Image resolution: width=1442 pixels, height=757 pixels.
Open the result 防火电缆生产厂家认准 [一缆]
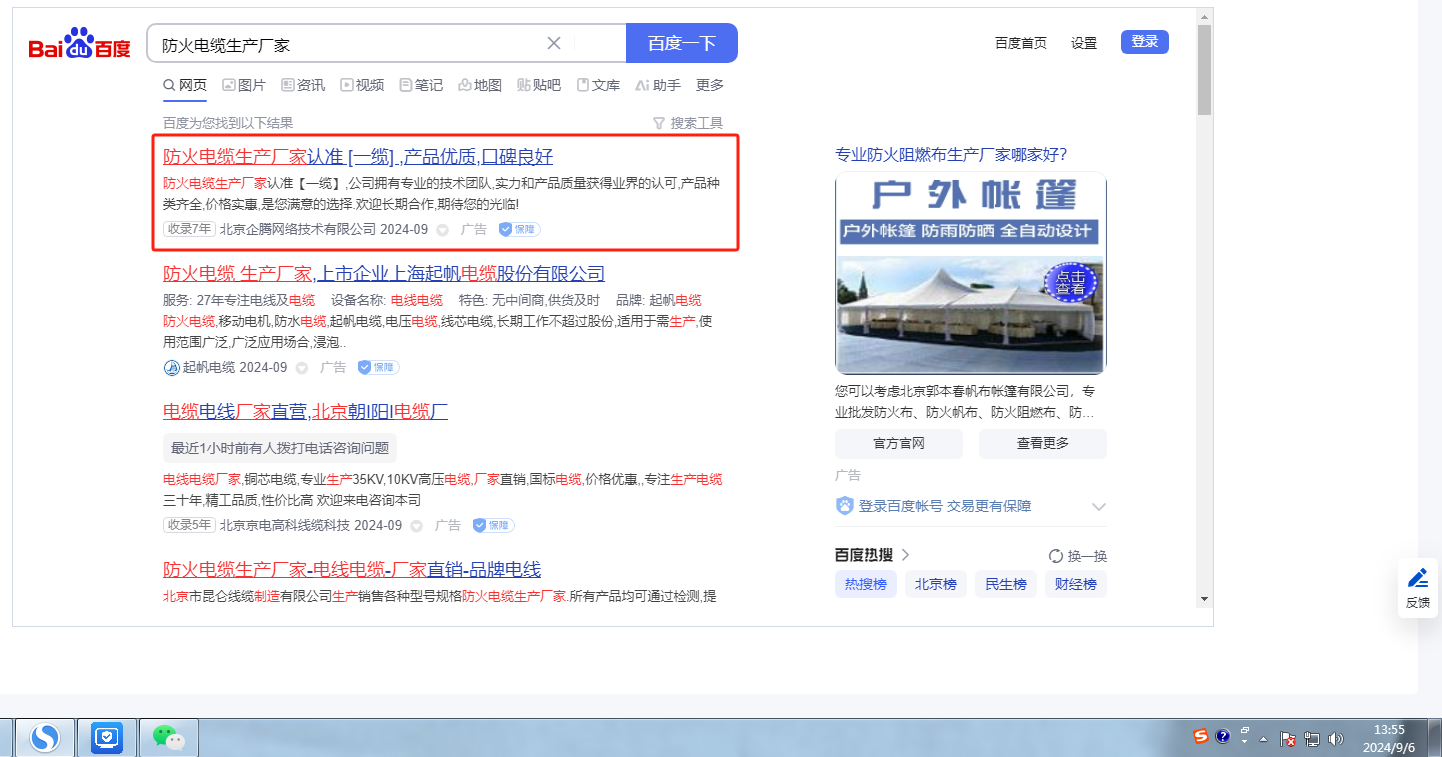pyautogui.click(x=358, y=157)
